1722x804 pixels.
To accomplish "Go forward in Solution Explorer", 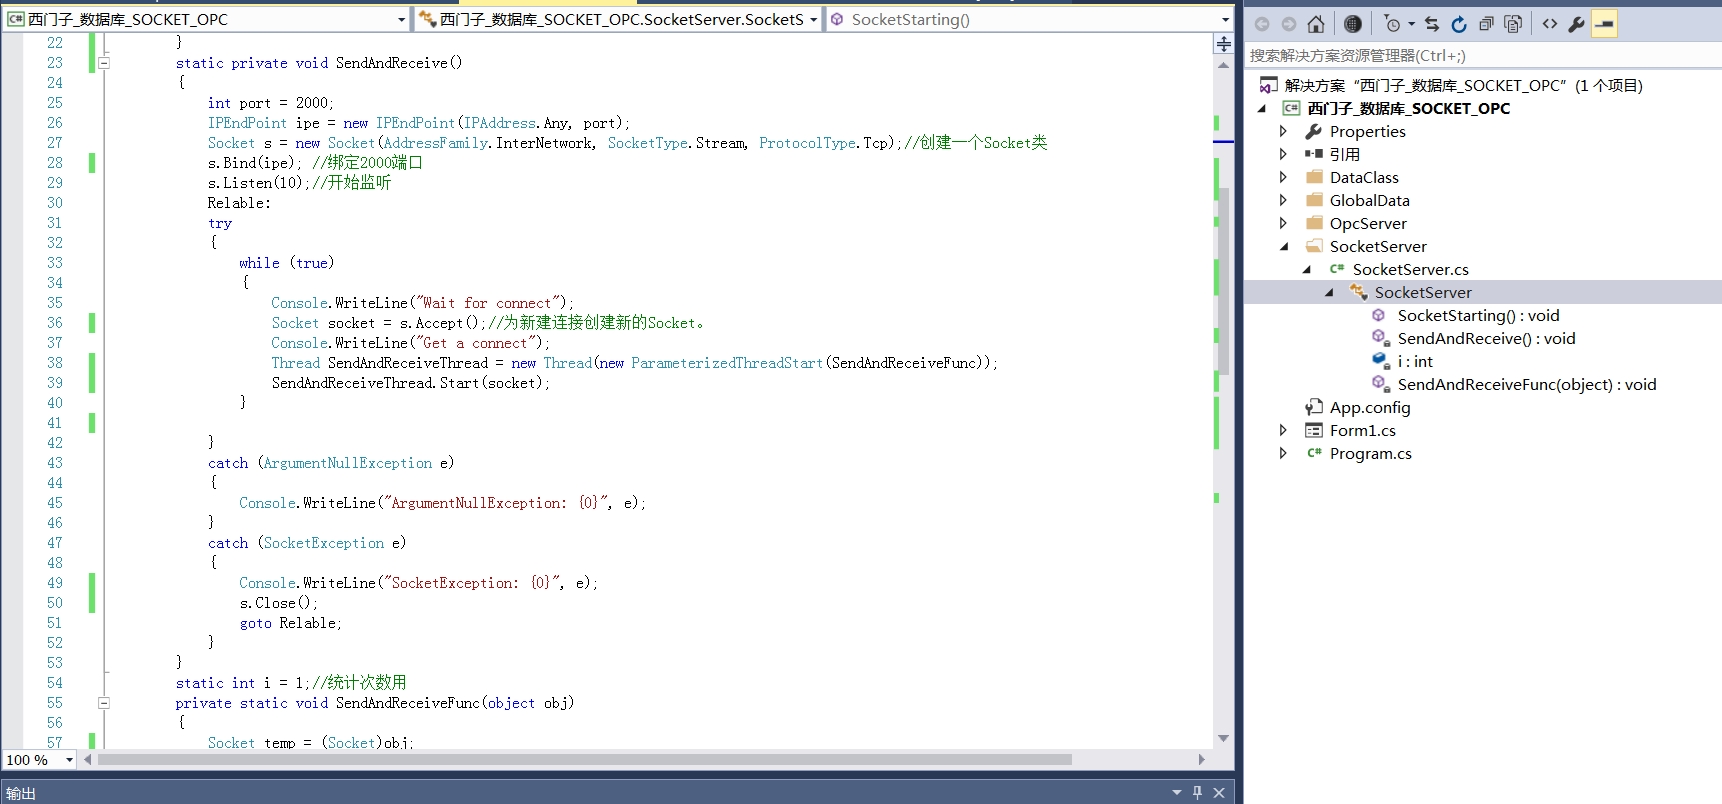I will tap(1289, 24).
